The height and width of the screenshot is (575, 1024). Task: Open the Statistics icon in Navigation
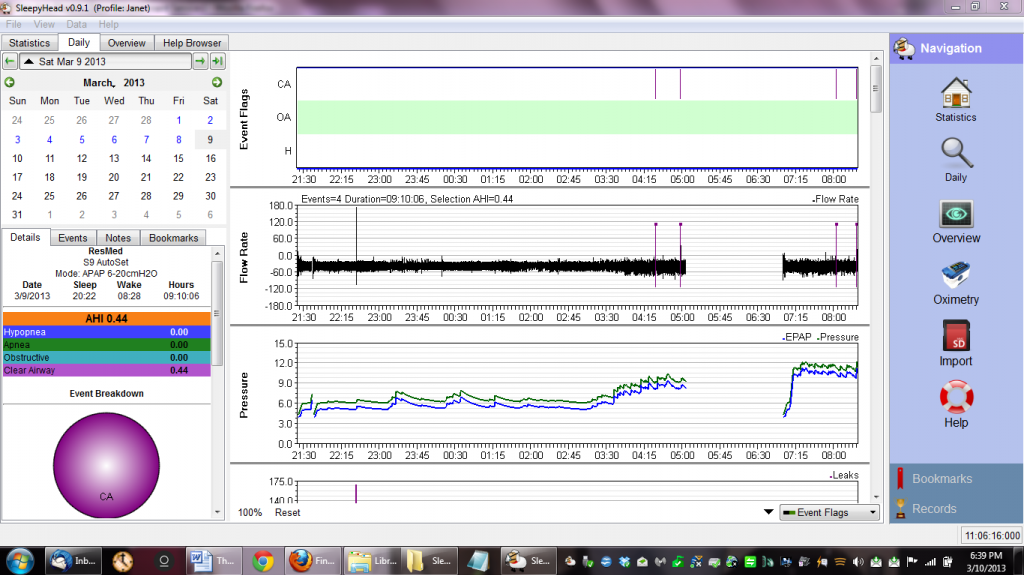point(955,95)
